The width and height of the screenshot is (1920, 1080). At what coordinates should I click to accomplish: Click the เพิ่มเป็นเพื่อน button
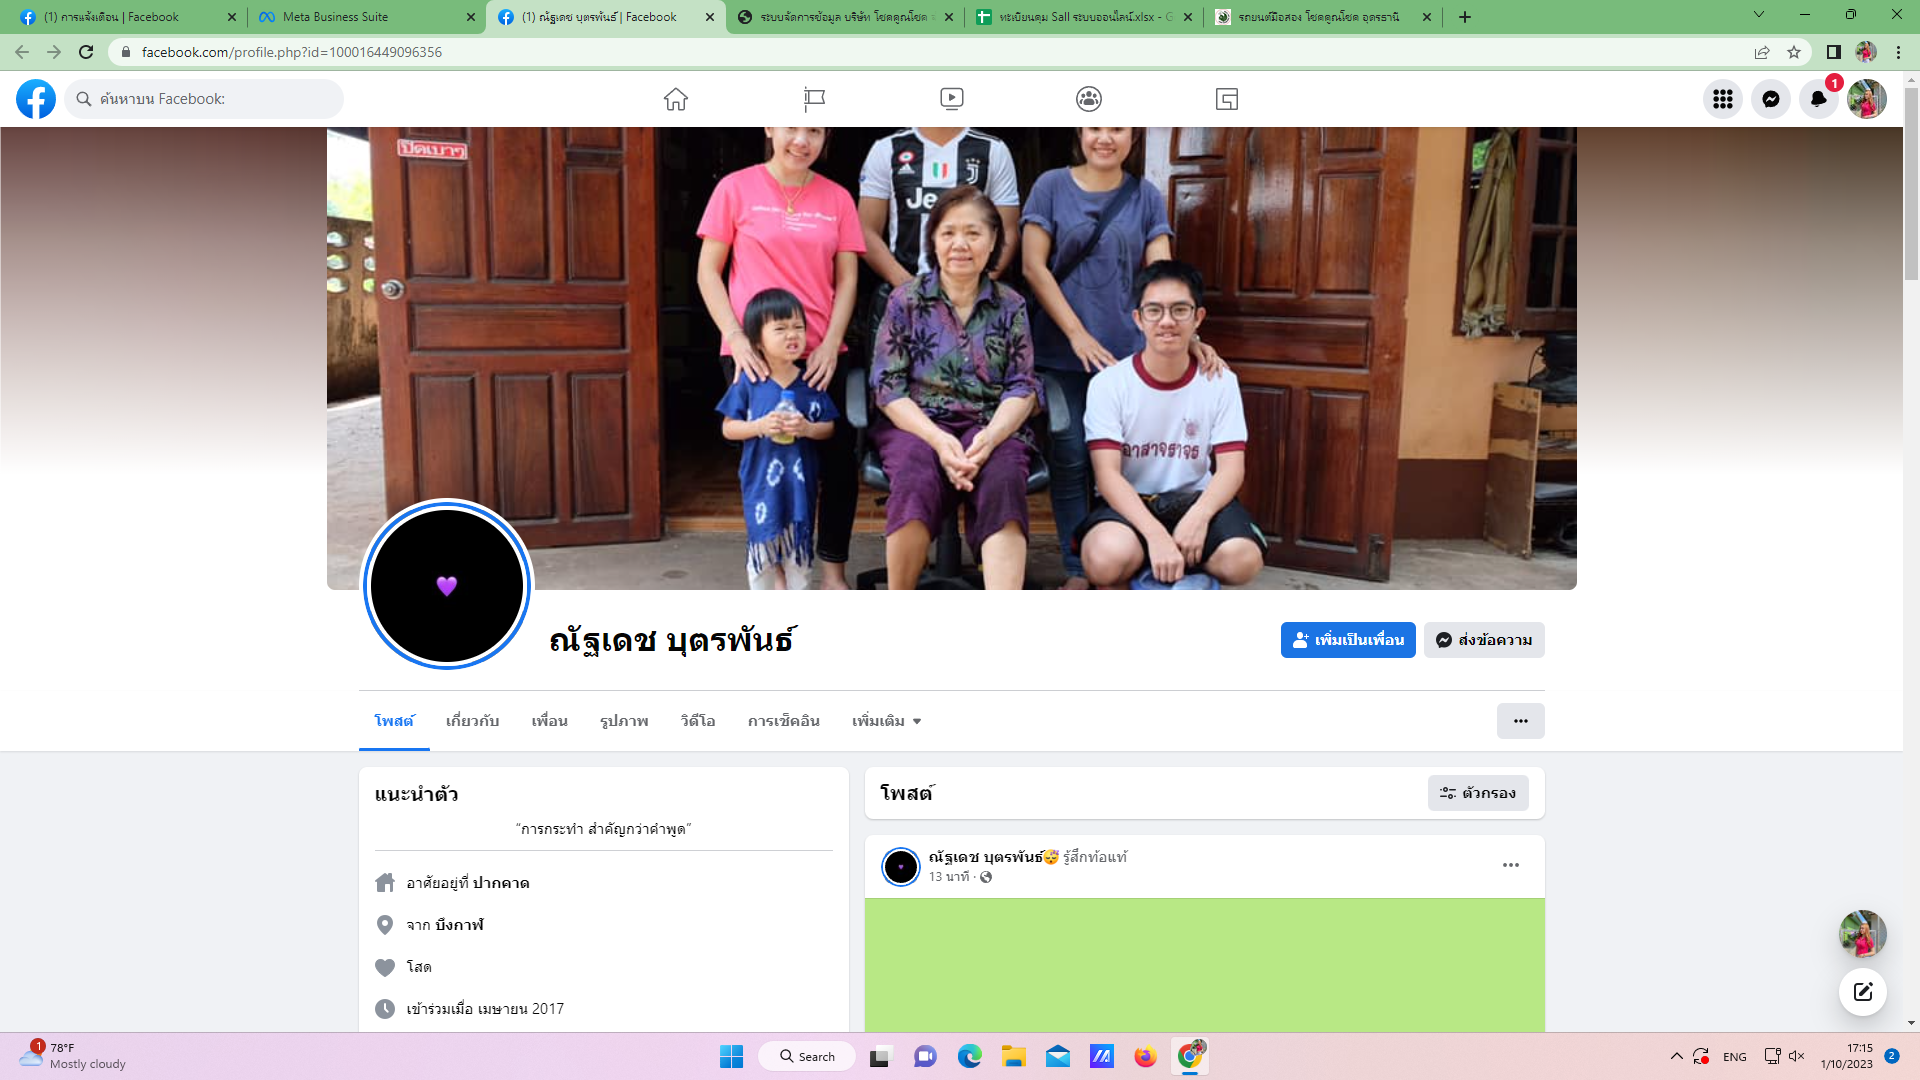point(1348,640)
